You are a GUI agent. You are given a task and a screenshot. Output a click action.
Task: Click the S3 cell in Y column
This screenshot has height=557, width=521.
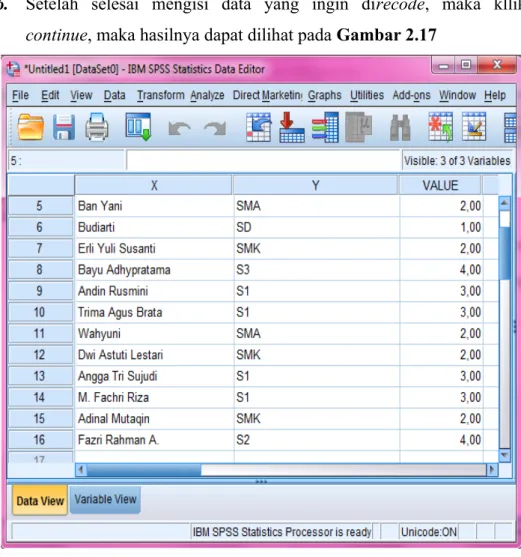coord(316,270)
